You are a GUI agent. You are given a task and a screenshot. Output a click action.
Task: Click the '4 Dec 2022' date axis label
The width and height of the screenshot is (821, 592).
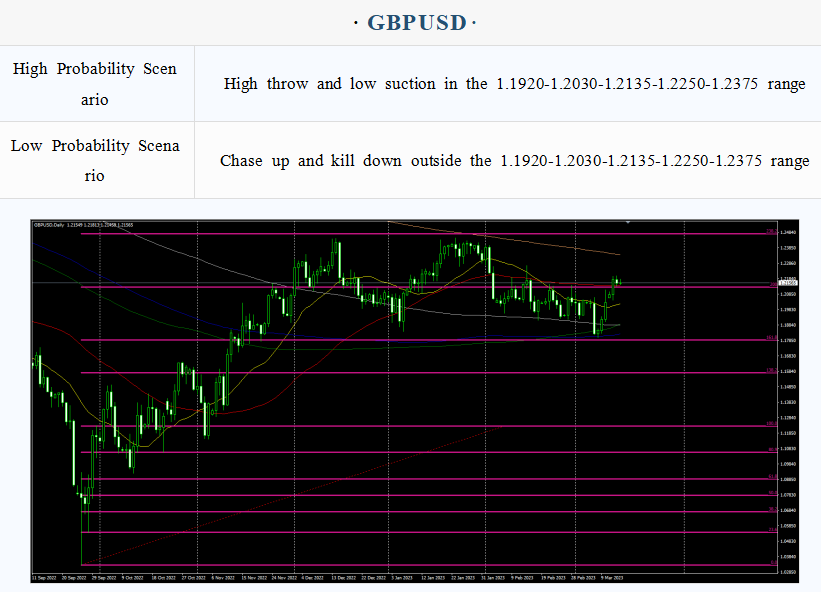pyautogui.click(x=313, y=578)
